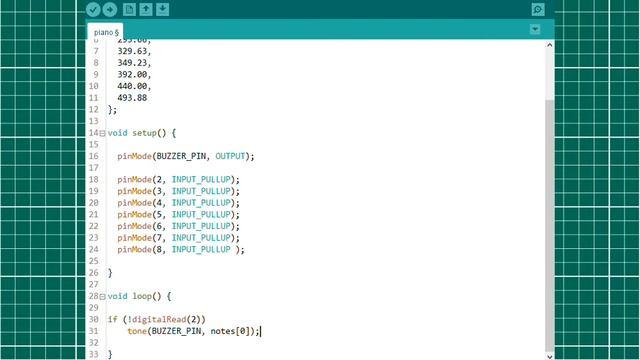Click the pinMode(4, INPUT_PULLUP) line
640x360 pixels.
178,203
